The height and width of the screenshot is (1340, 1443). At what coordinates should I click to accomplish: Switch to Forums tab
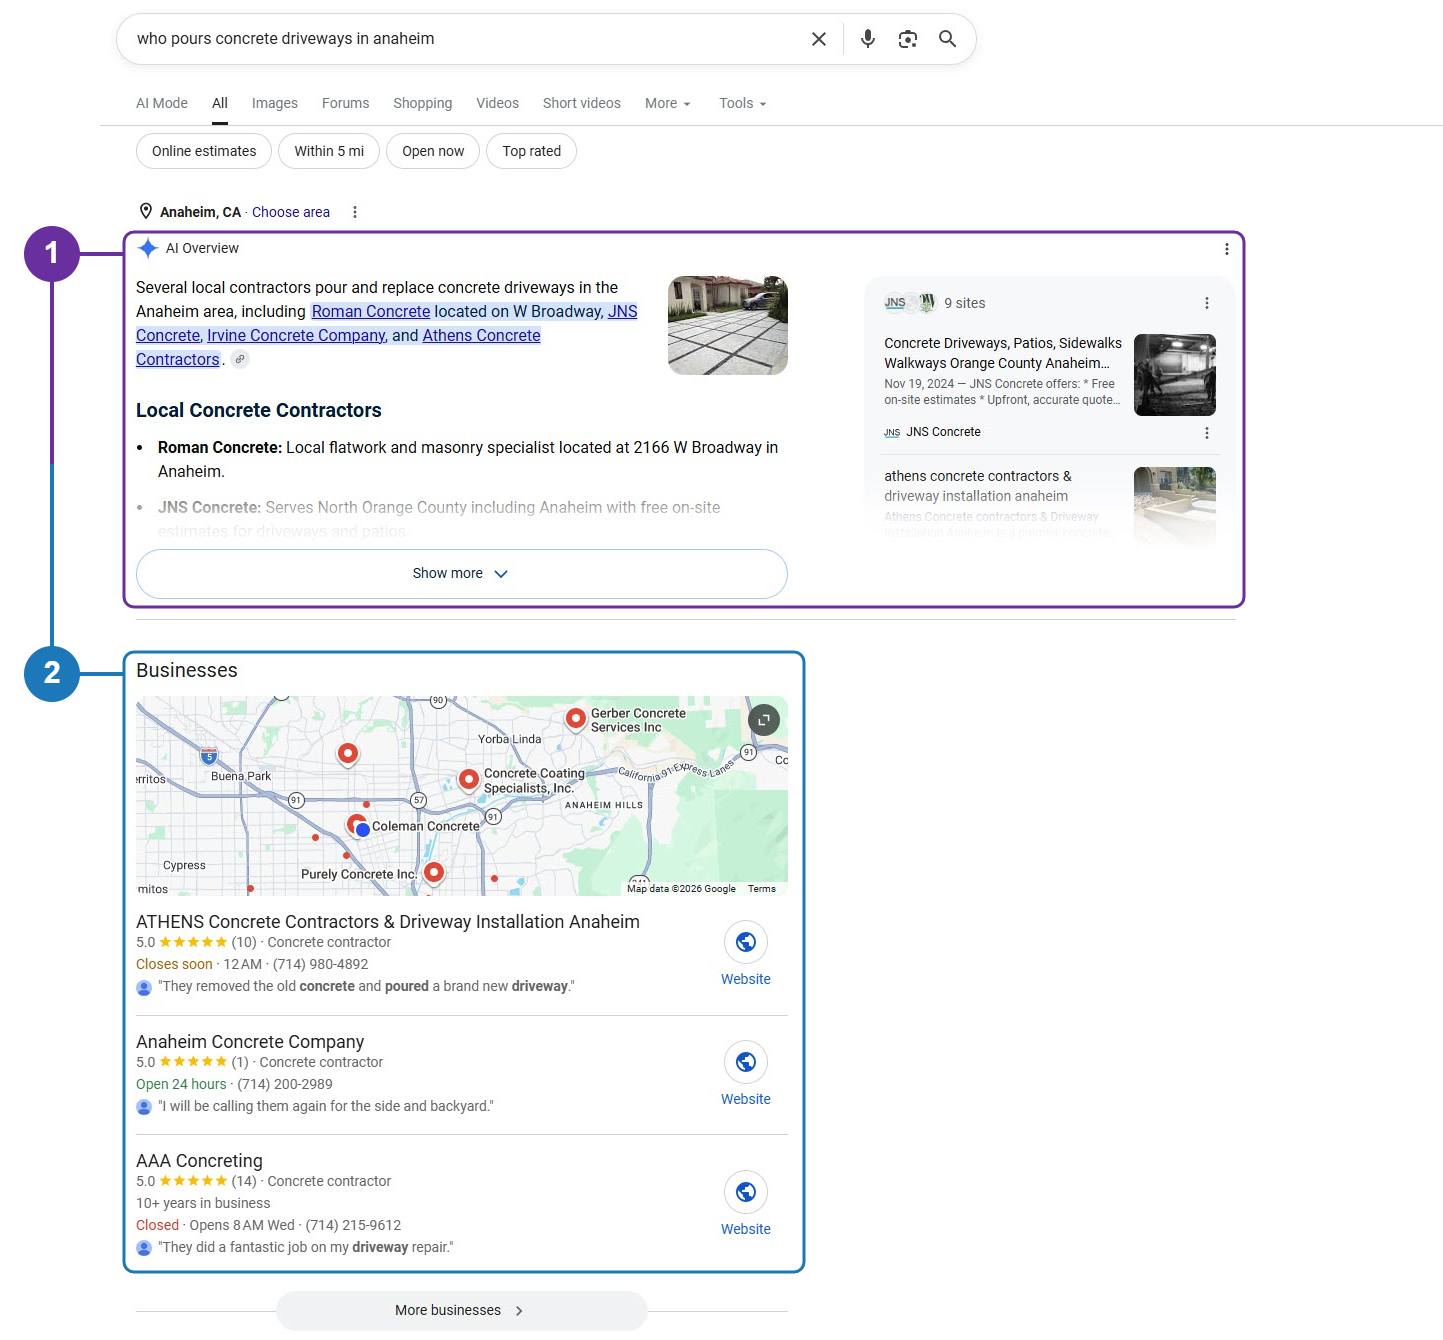pyautogui.click(x=345, y=103)
